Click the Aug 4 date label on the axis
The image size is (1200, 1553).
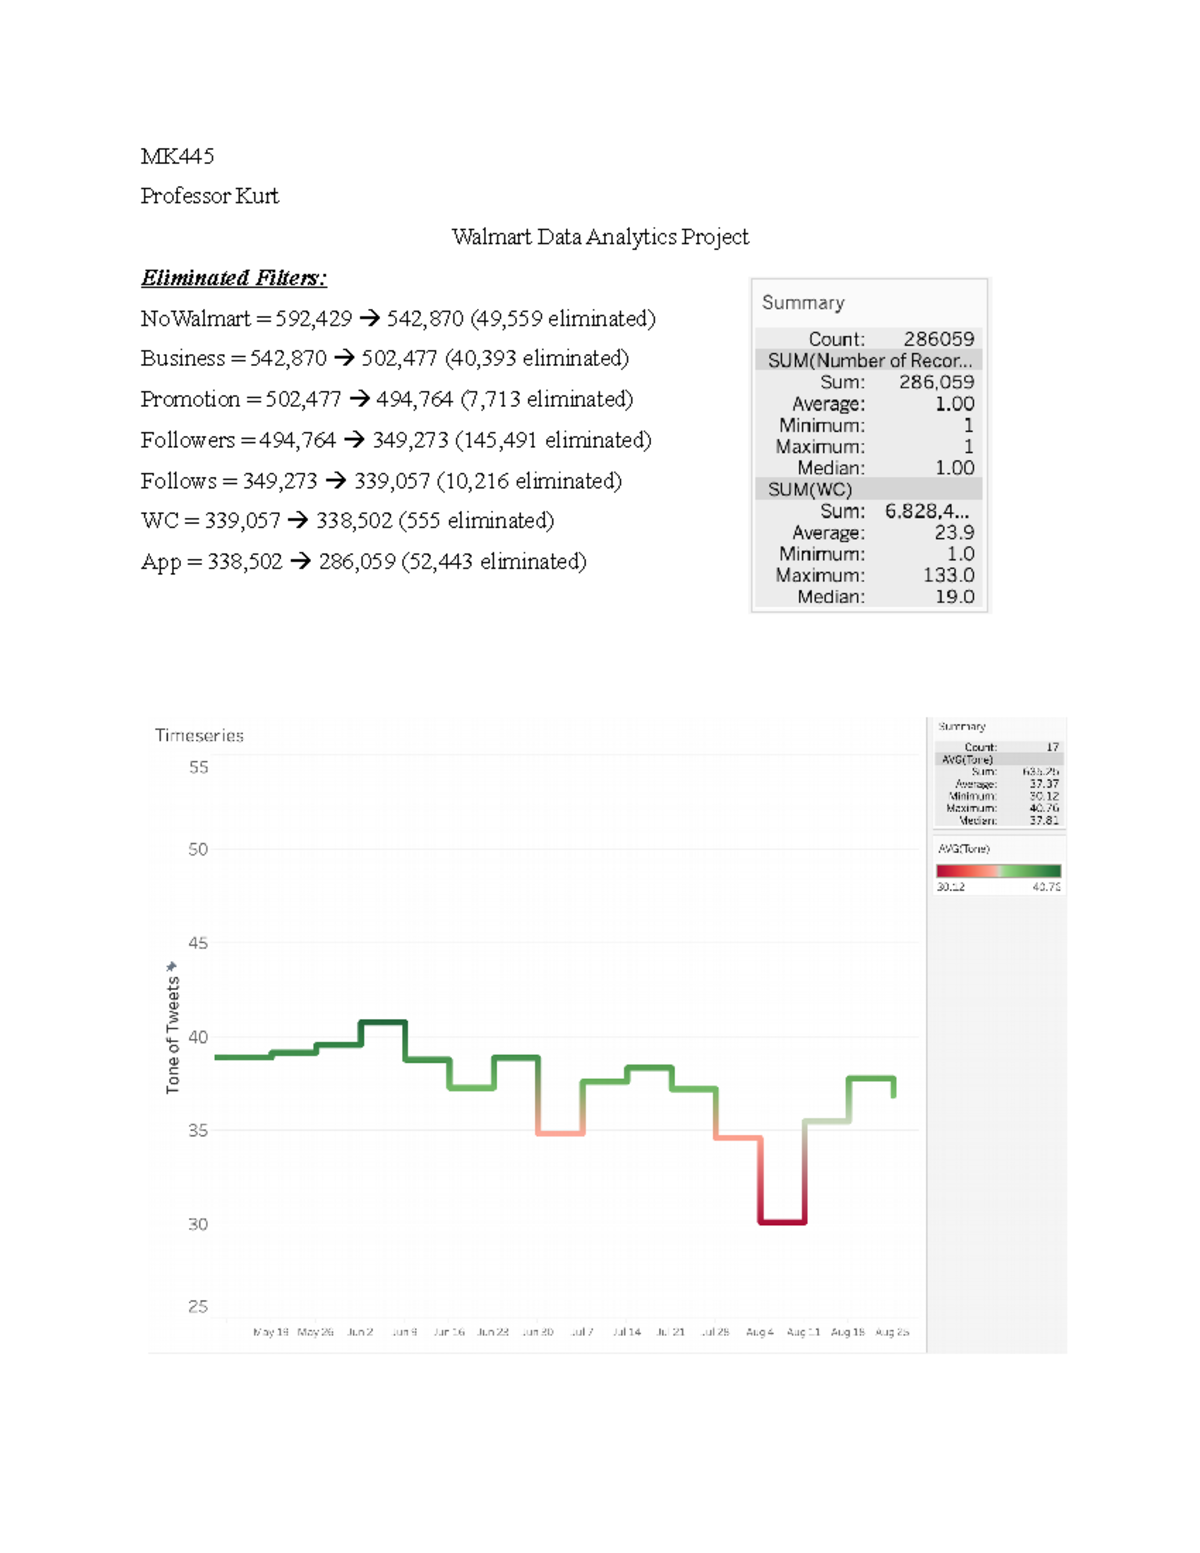[759, 1332]
